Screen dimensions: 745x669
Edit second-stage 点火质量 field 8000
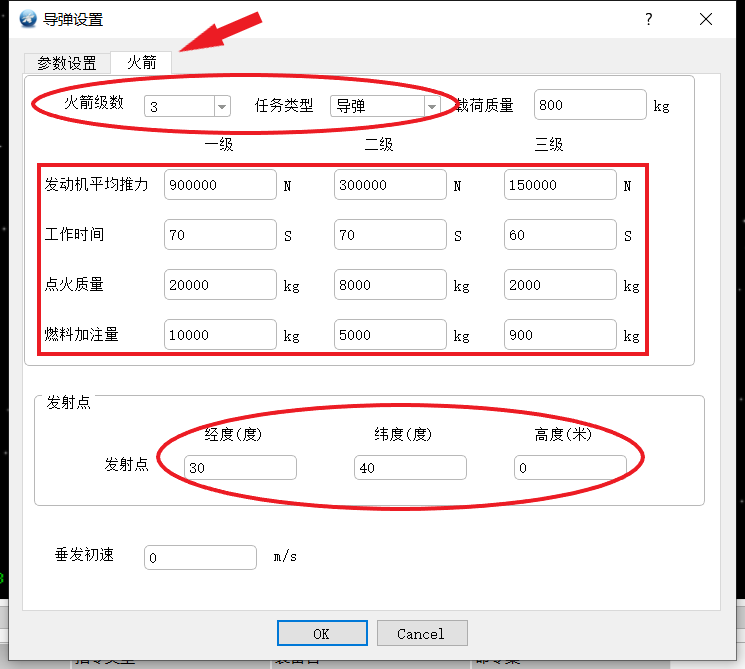click(390, 285)
